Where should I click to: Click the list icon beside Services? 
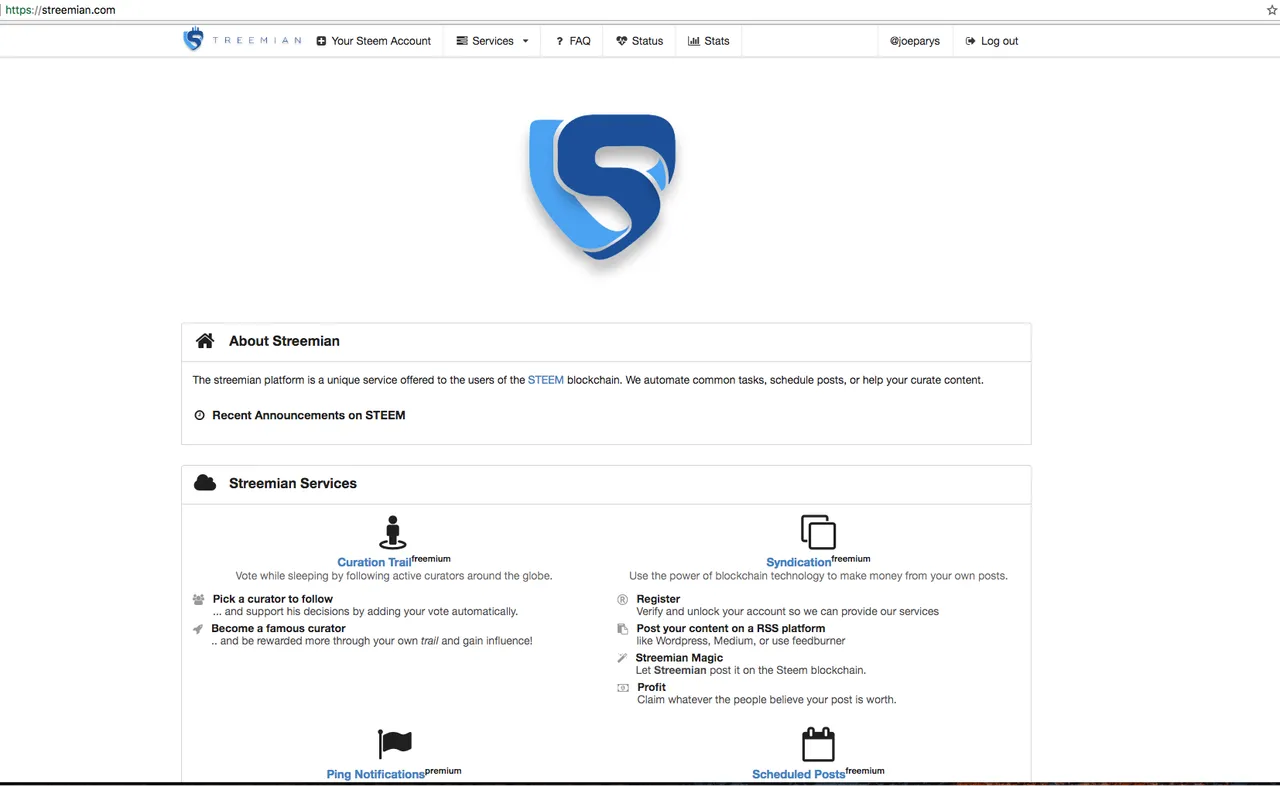(462, 41)
